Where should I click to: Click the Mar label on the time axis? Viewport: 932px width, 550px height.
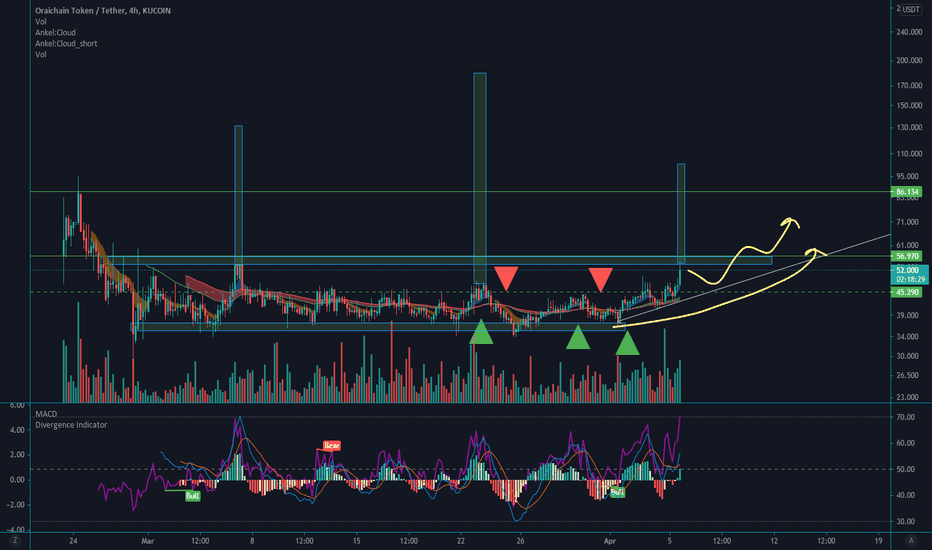(147, 541)
